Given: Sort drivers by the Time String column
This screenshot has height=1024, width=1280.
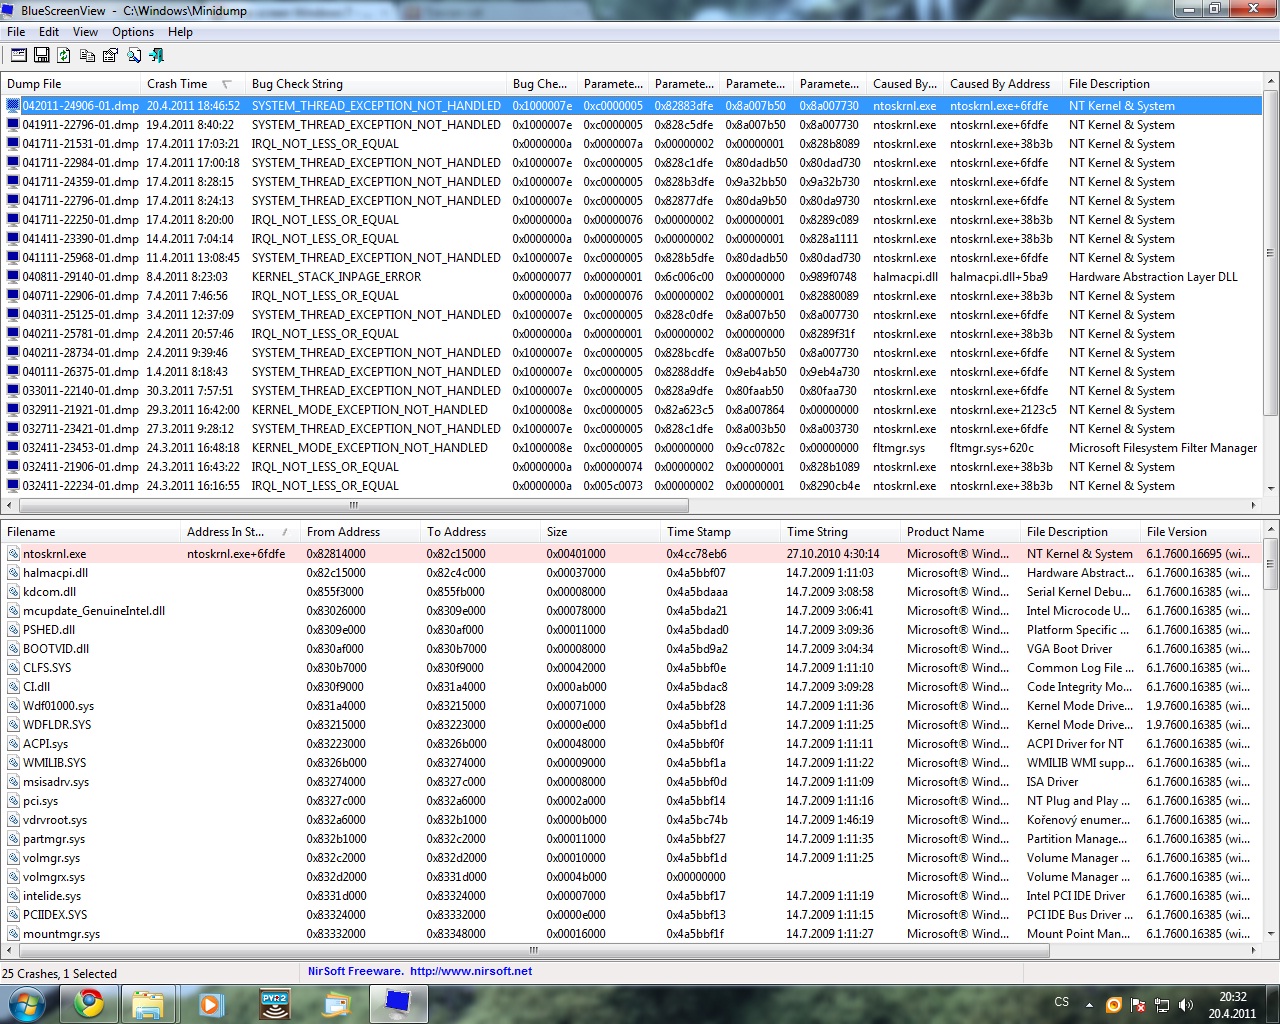Looking at the screenshot, I should coord(841,532).
